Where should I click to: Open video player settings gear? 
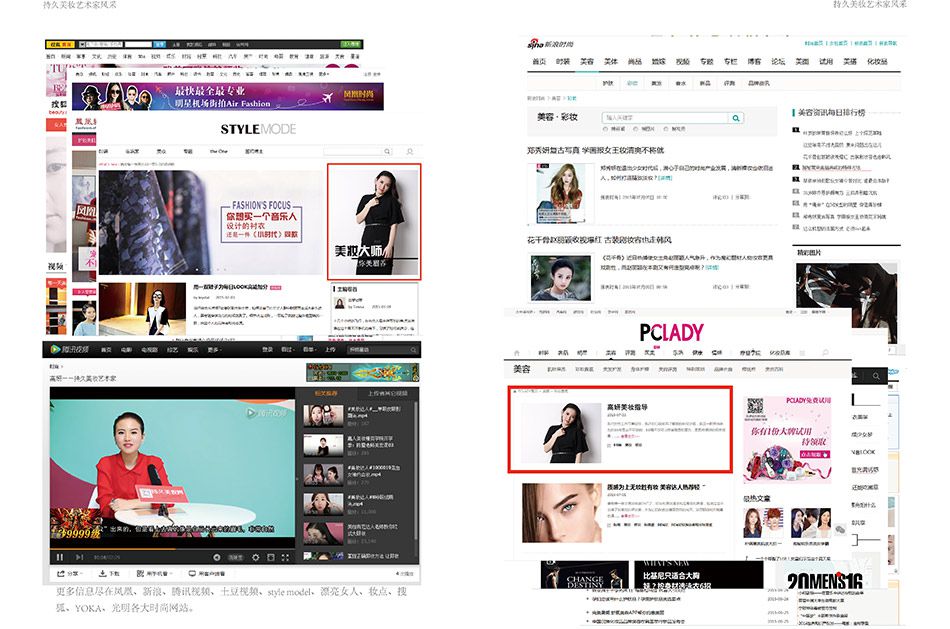[255, 557]
